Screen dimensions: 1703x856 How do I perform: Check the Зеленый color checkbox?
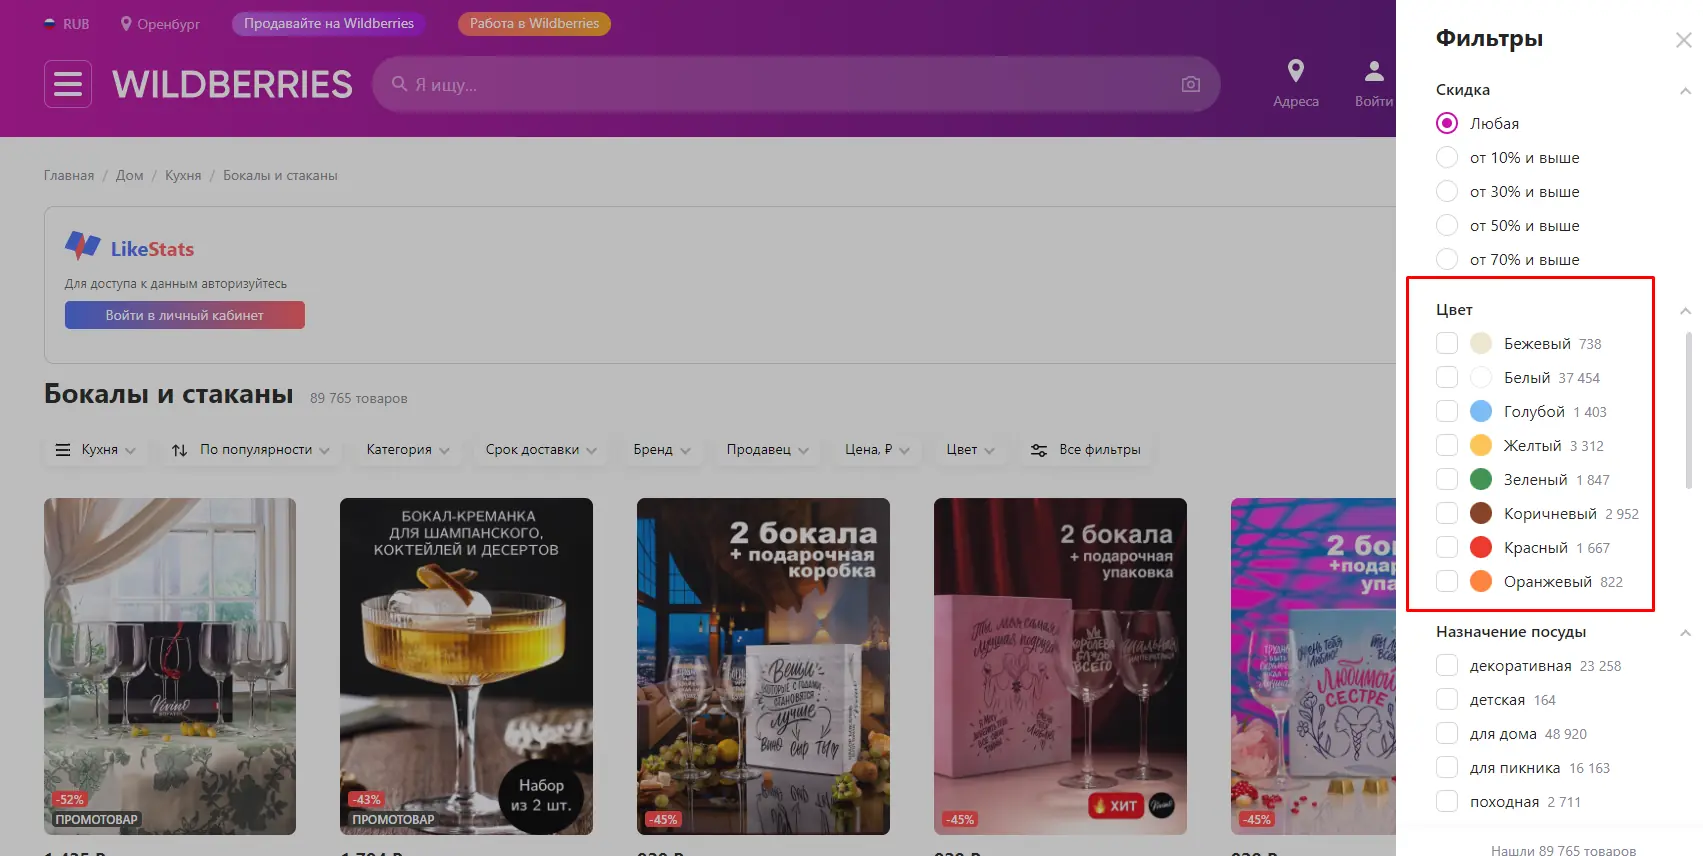click(x=1447, y=479)
